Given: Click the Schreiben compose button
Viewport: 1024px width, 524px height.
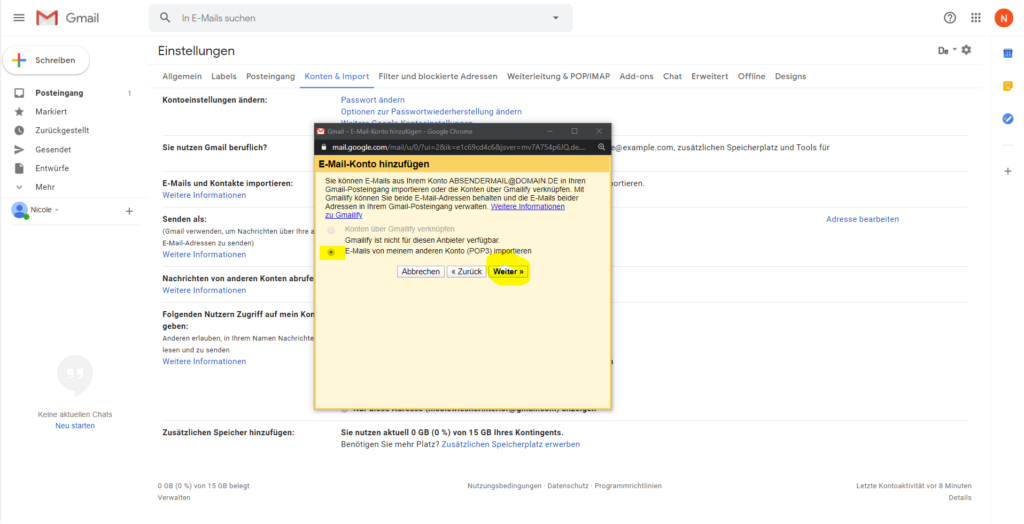Looking at the screenshot, I should [x=46, y=60].
